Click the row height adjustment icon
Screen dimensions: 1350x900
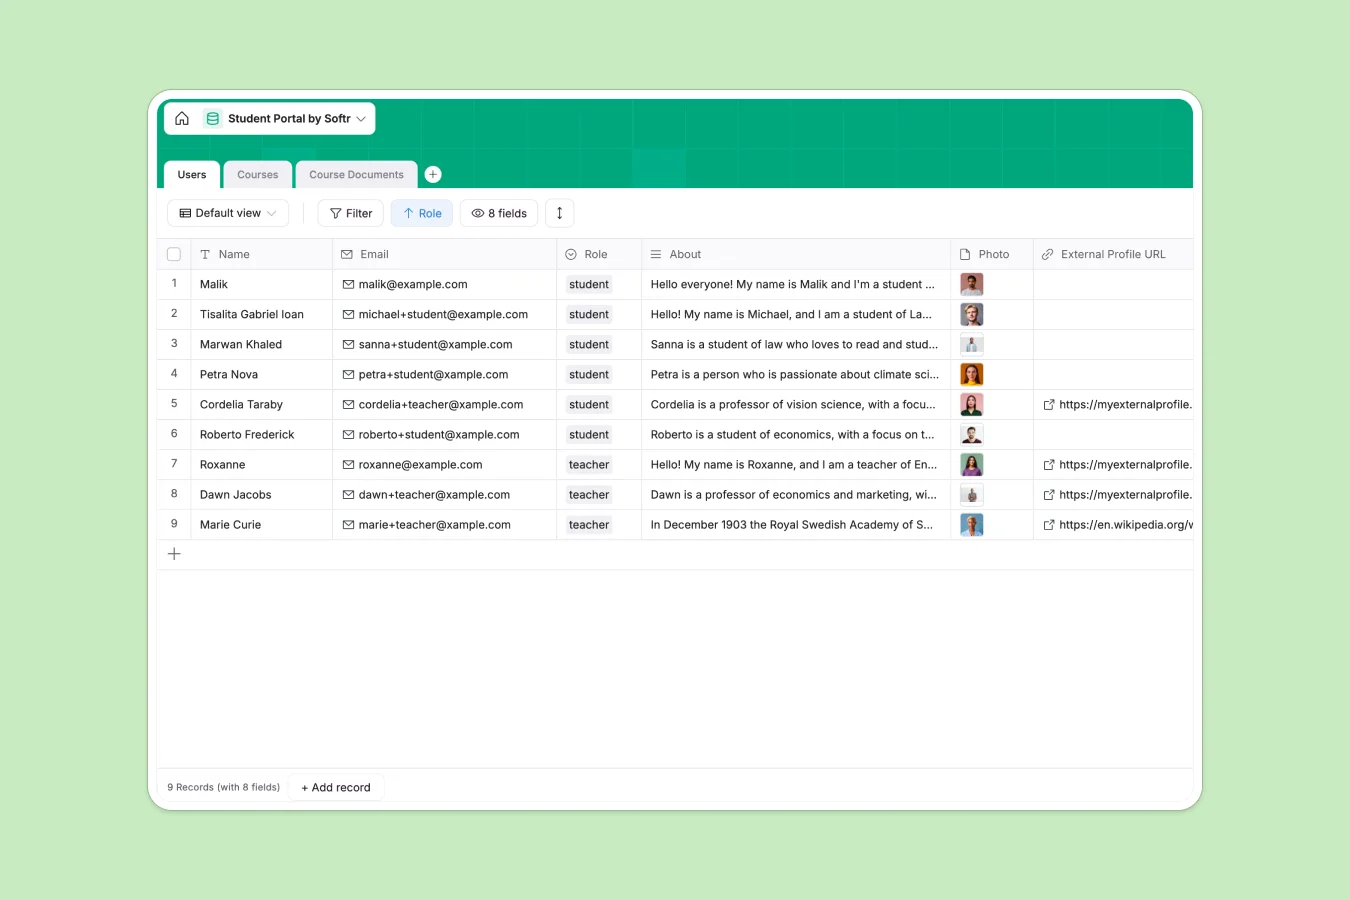(x=559, y=213)
